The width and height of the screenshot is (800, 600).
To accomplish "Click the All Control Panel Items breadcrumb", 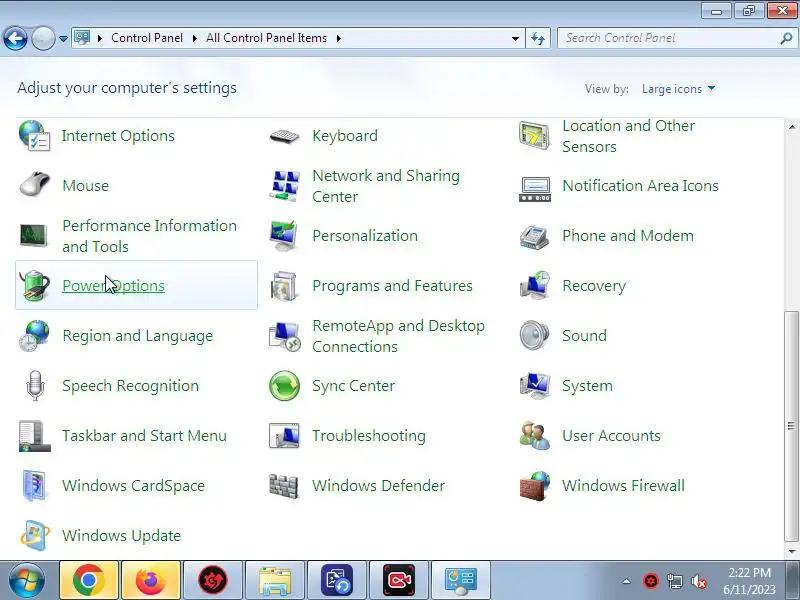I will 266,38.
